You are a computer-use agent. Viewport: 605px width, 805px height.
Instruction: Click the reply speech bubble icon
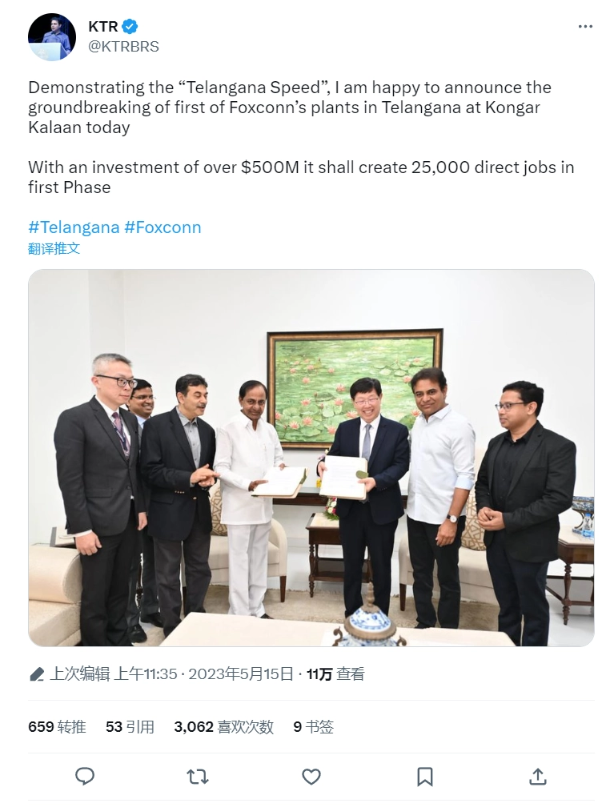[85, 776]
